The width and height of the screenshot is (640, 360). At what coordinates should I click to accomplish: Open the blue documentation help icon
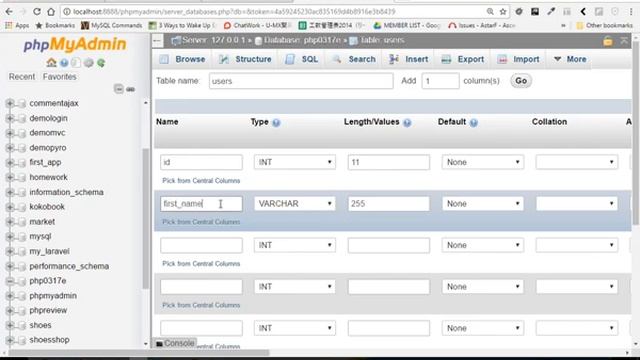pos(64,63)
